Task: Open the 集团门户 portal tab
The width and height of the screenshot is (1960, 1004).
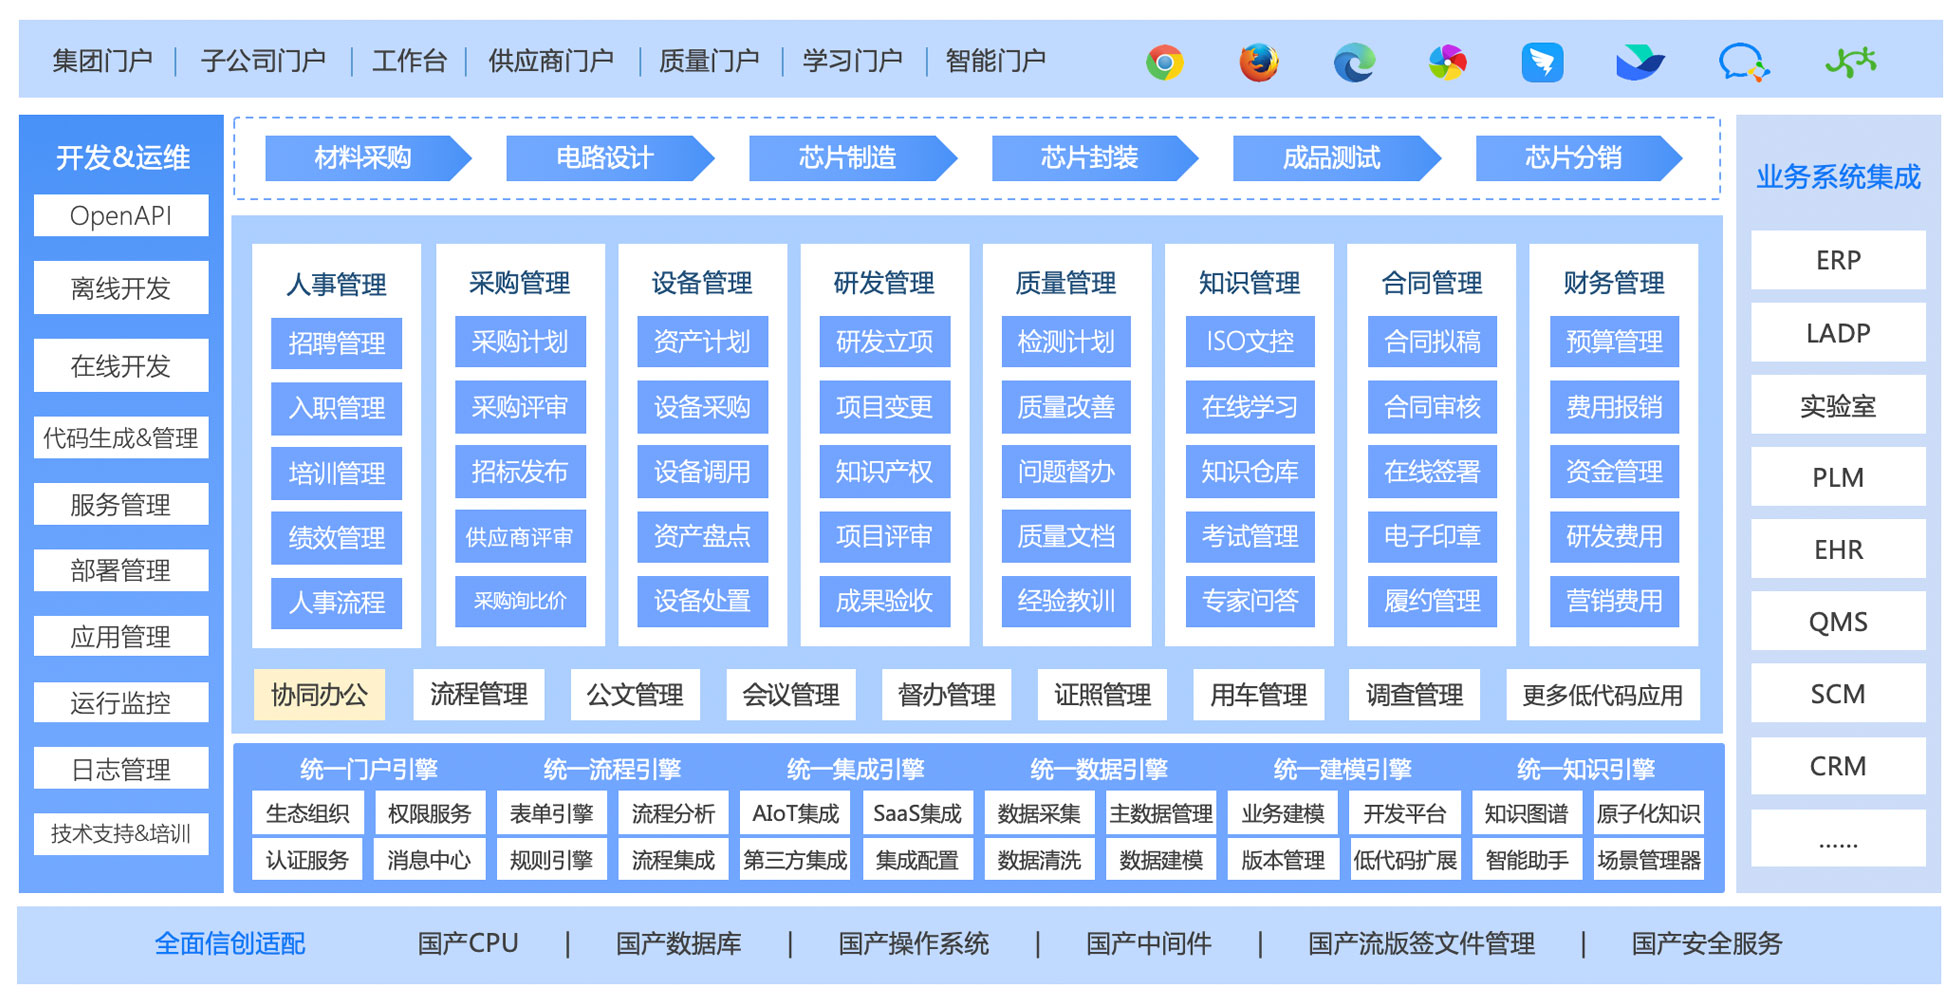Action: 102,61
